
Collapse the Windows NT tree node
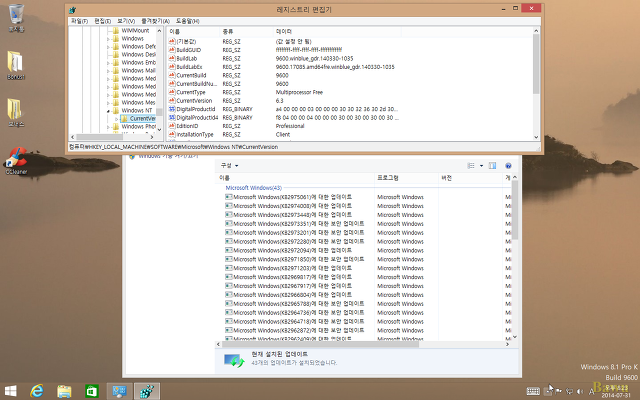point(109,111)
